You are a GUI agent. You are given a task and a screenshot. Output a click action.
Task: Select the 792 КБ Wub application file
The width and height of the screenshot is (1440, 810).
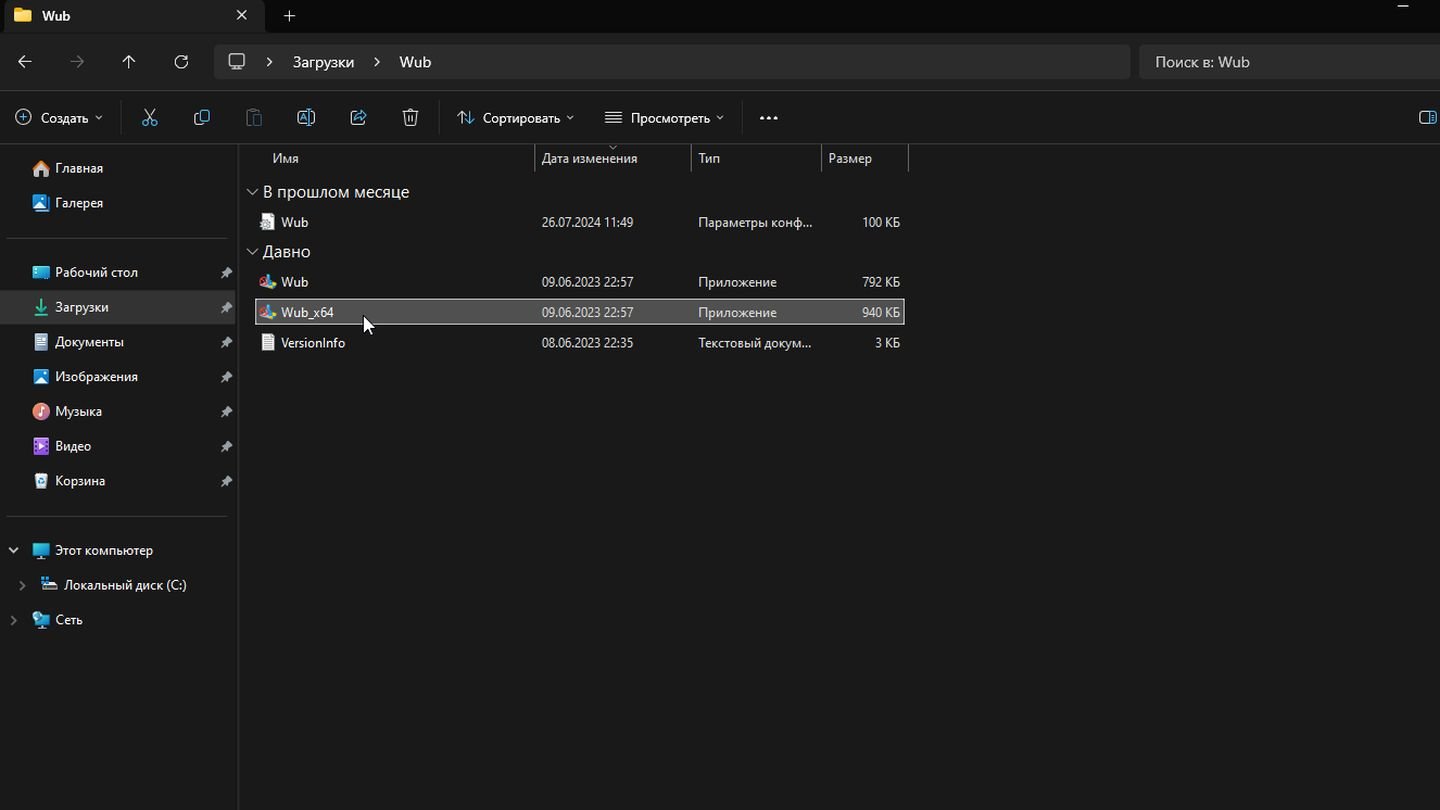coord(580,282)
